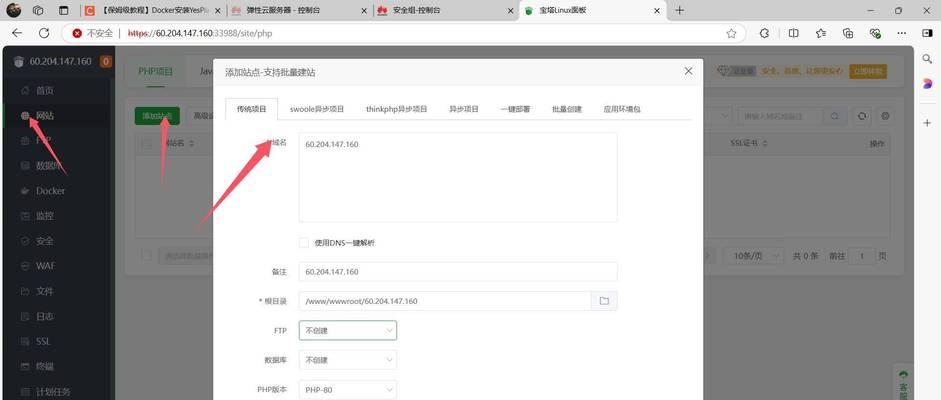Screen dimensions: 941x400
Task: Refresh the site list in background page
Action: (x=862, y=116)
